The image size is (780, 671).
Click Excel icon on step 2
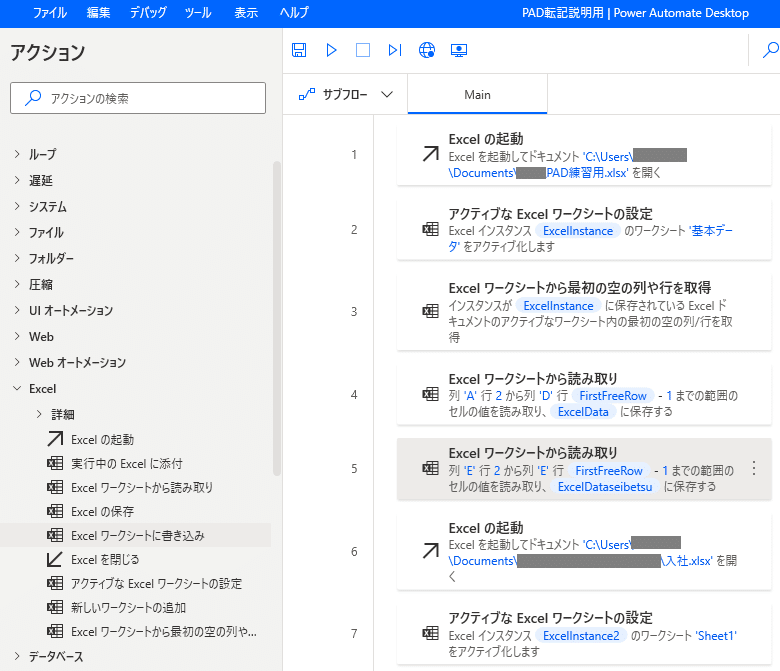click(430, 229)
